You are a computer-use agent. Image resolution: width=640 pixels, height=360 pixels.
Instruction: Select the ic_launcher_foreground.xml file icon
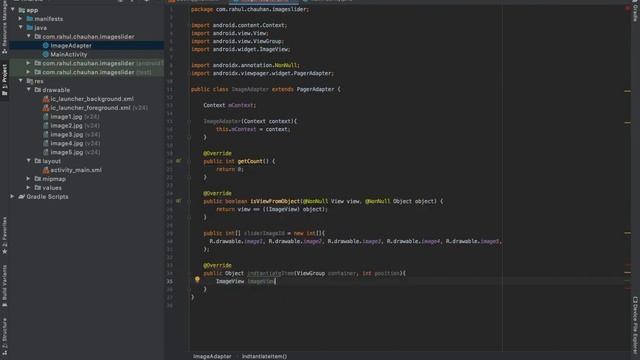pos(46,108)
